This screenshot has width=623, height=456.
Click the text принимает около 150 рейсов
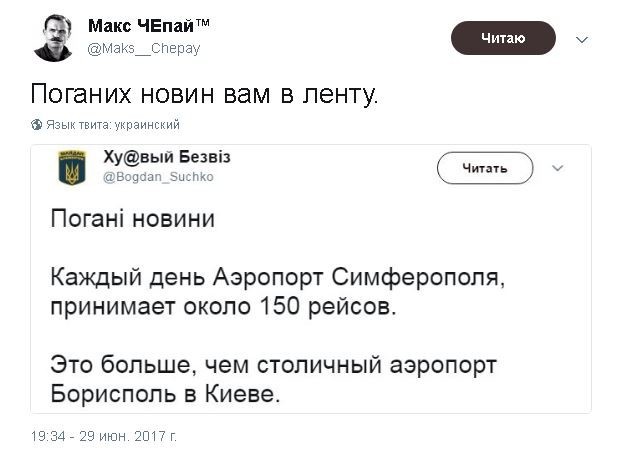(x=223, y=305)
